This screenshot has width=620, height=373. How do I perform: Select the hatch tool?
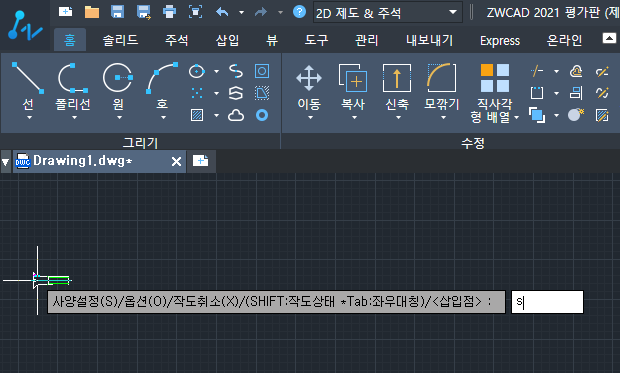[197, 115]
